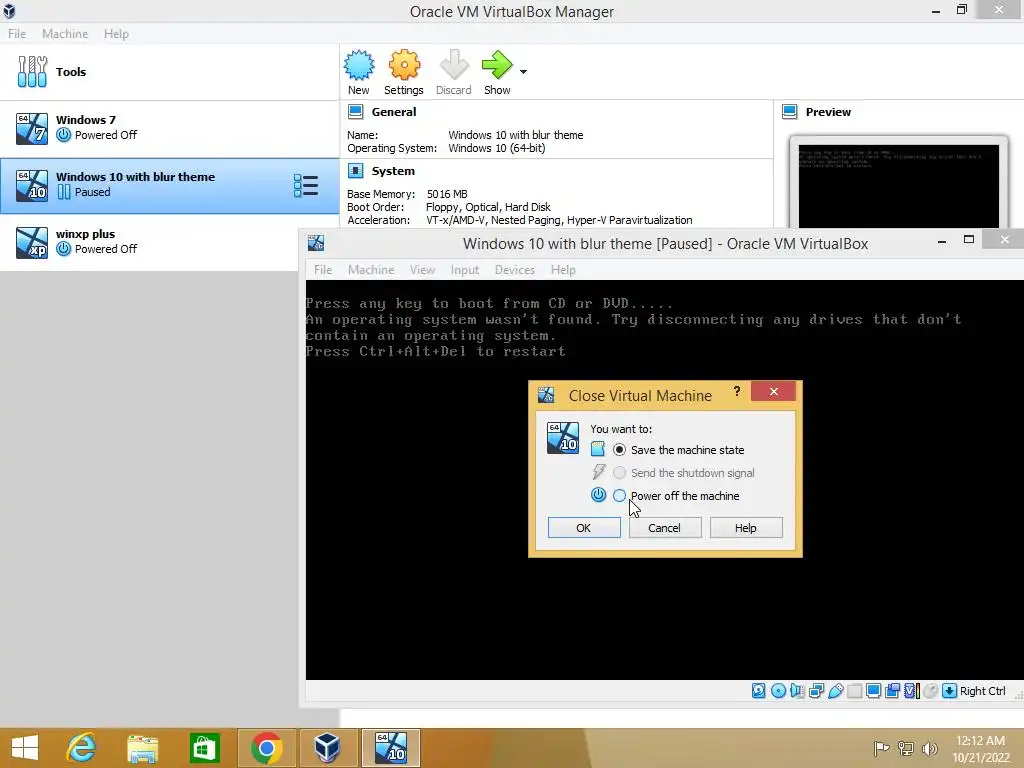The height and width of the screenshot is (768, 1024).
Task: Open the machine tools list menu icon
Action: [306, 185]
